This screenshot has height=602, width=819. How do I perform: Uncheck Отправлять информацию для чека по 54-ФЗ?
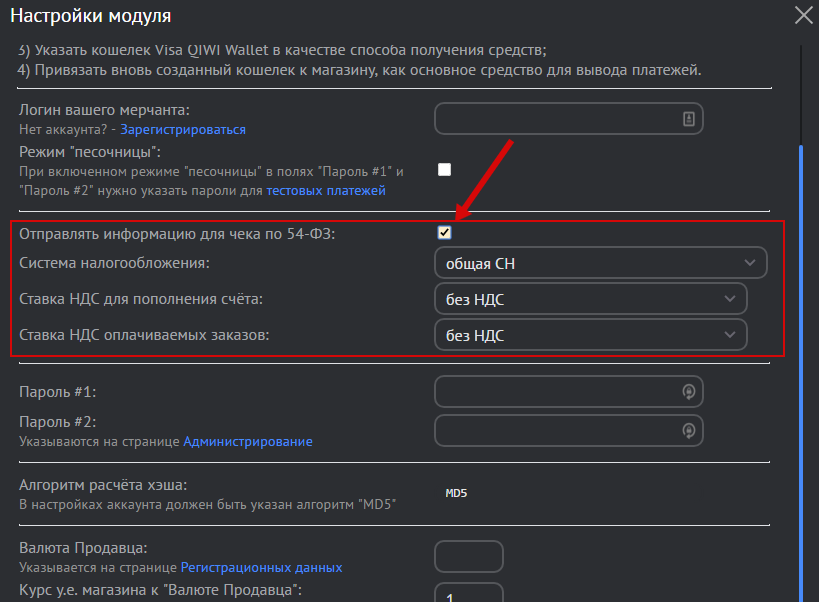445,233
